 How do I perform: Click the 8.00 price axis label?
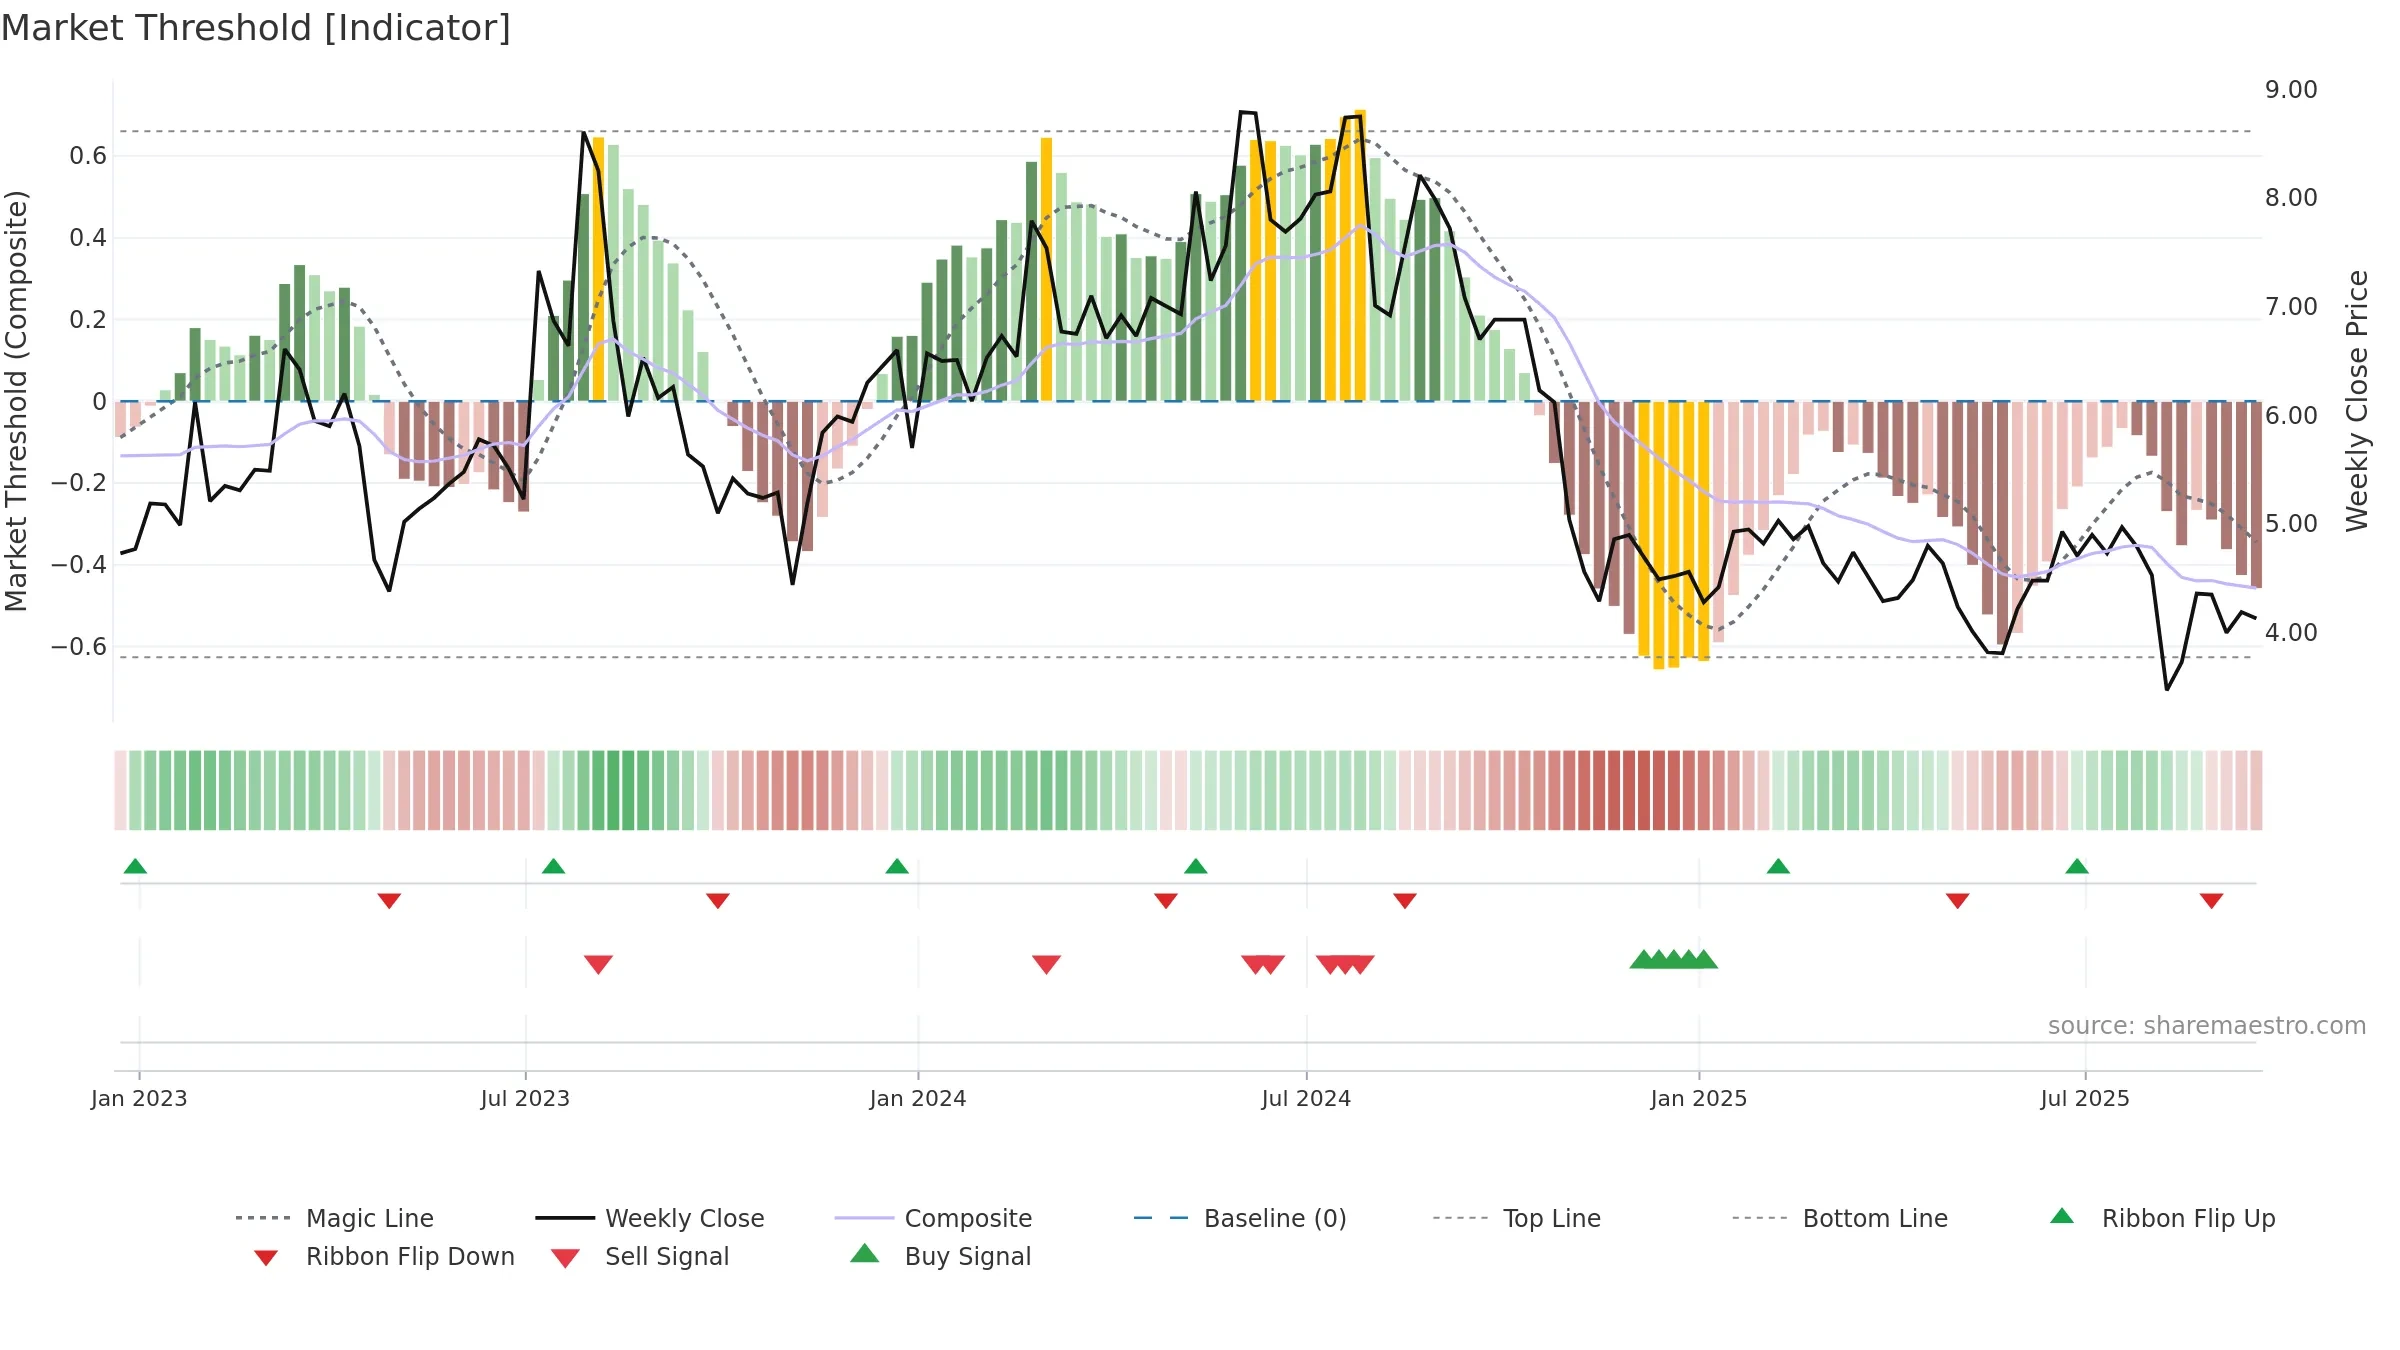(x=2291, y=198)
